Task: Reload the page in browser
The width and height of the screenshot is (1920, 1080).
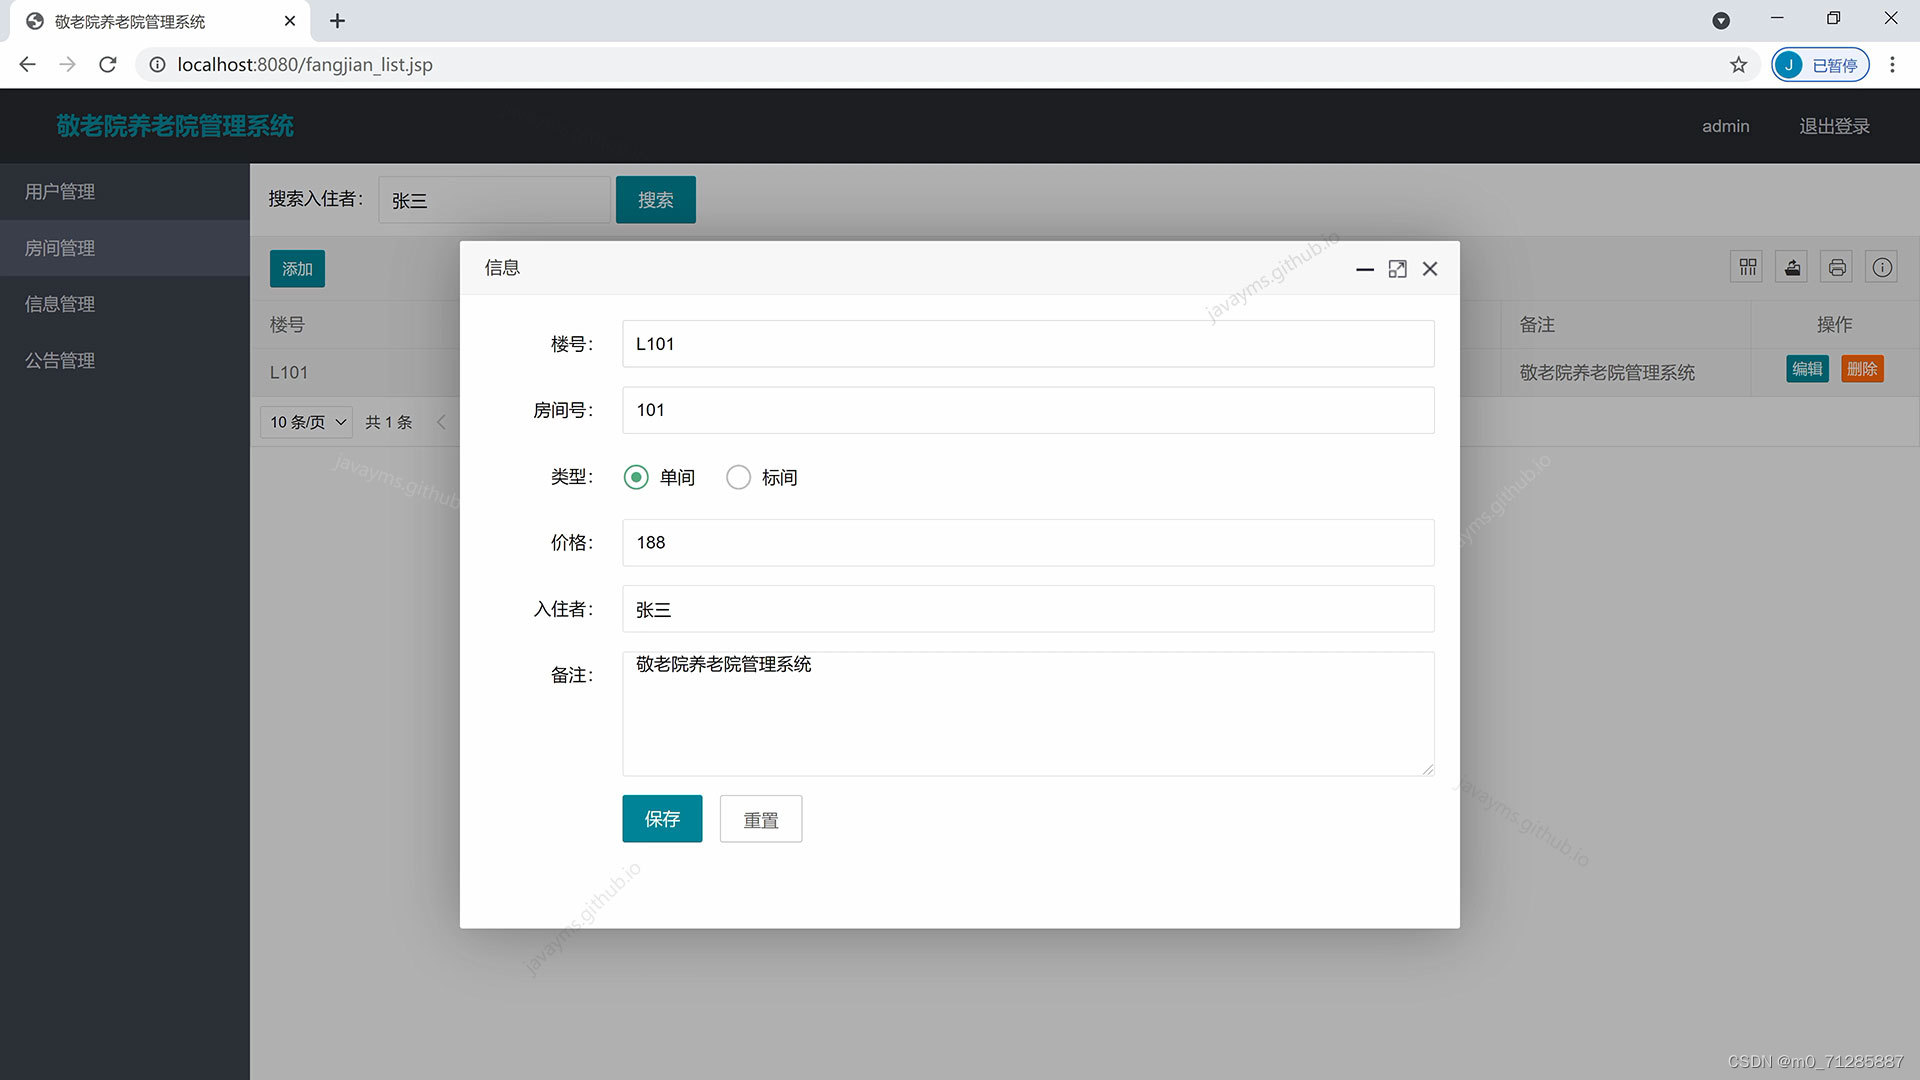Action: (108, 65)
